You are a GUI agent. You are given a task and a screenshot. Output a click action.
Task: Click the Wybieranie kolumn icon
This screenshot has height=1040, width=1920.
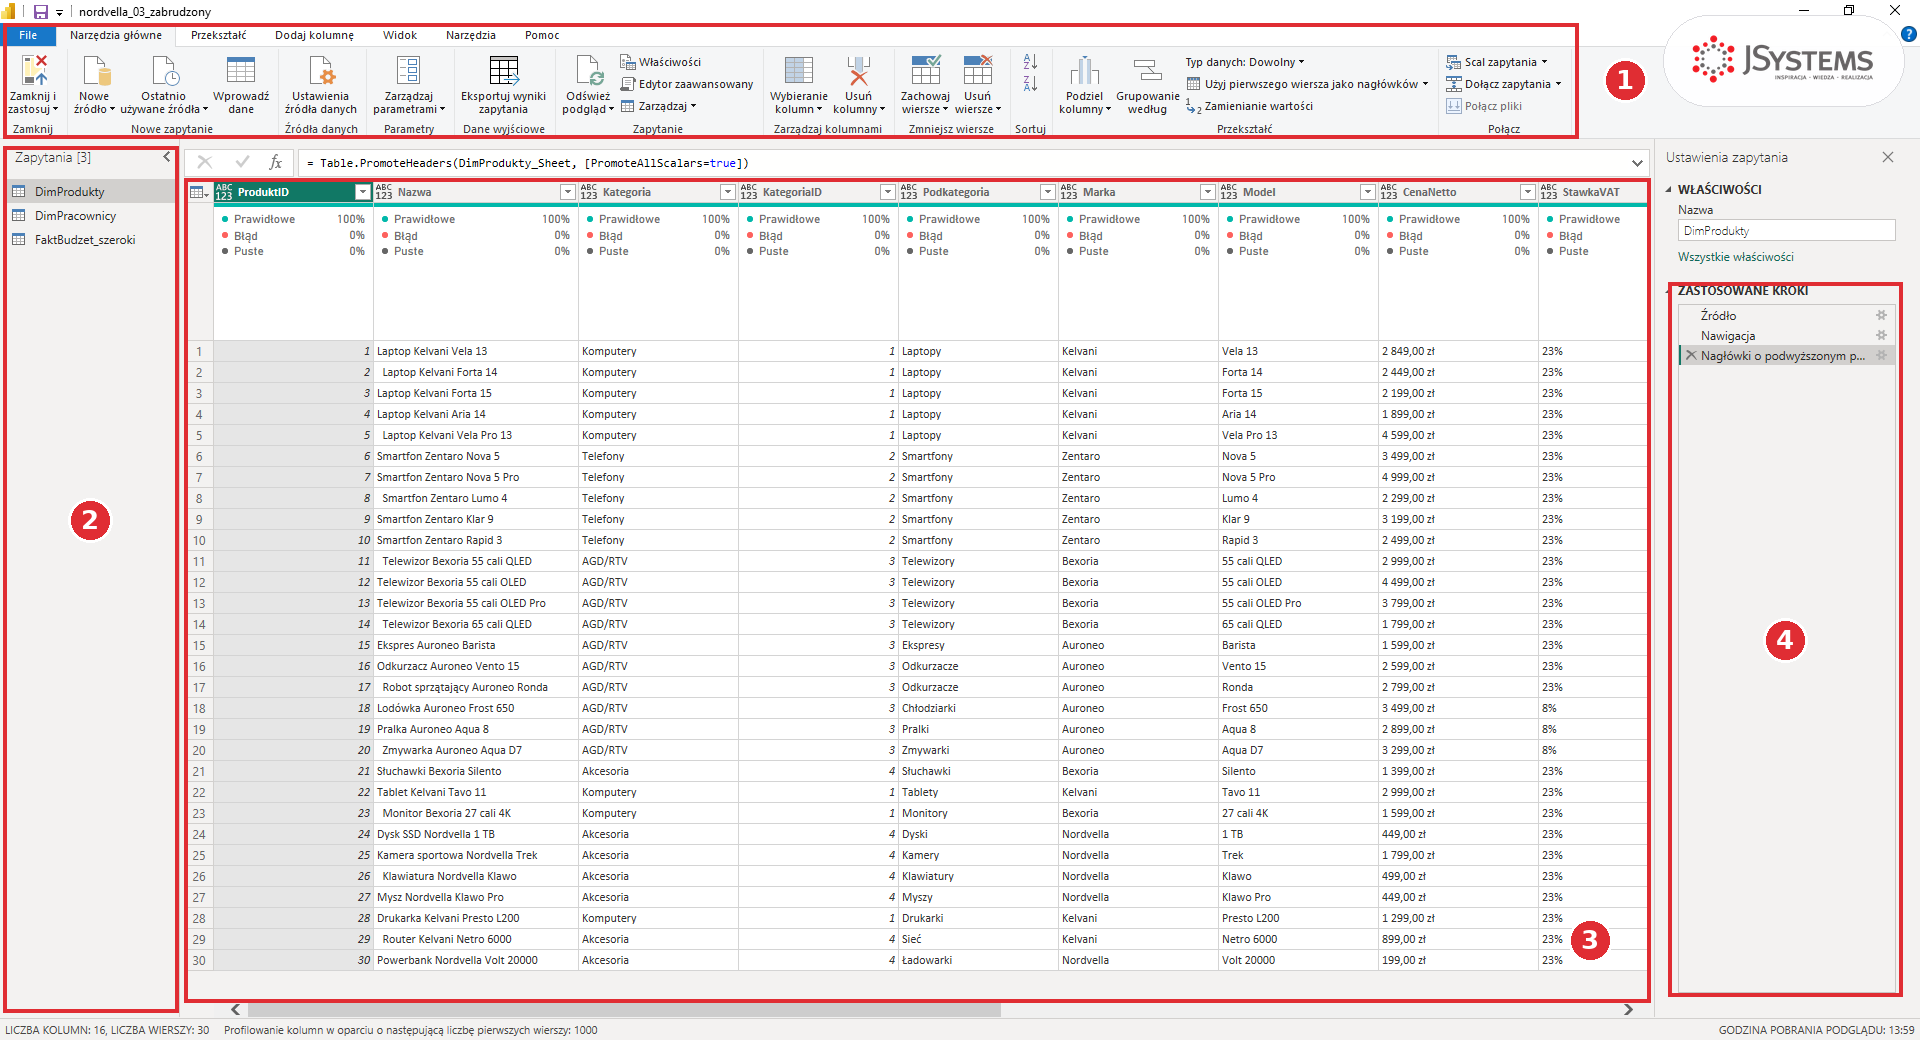coord(799,70)
